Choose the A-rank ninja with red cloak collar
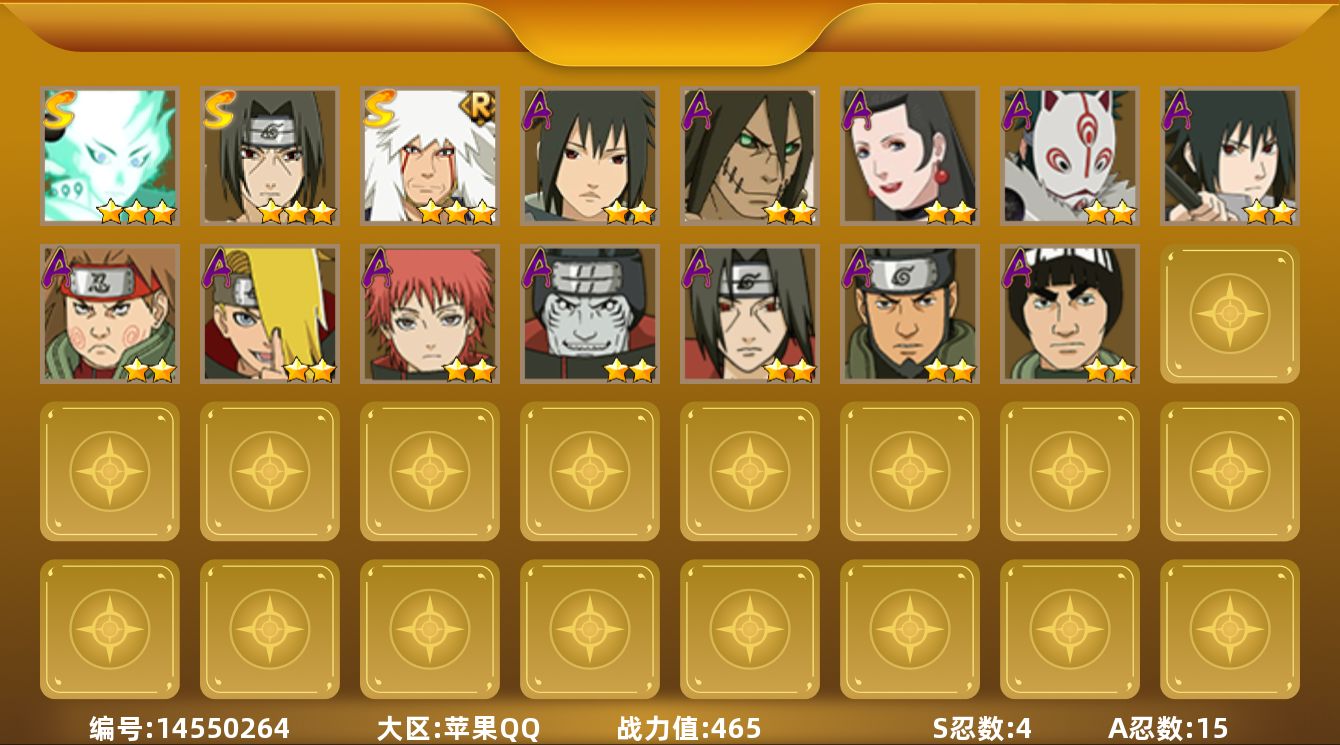This screenshot has width=1340, height=745. pyautogui.click(x=750, y=314)
